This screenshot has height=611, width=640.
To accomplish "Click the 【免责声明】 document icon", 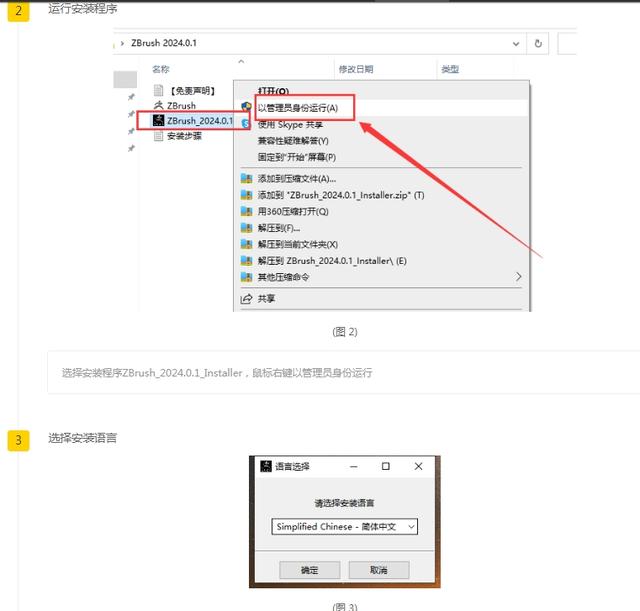I will 158,90.
